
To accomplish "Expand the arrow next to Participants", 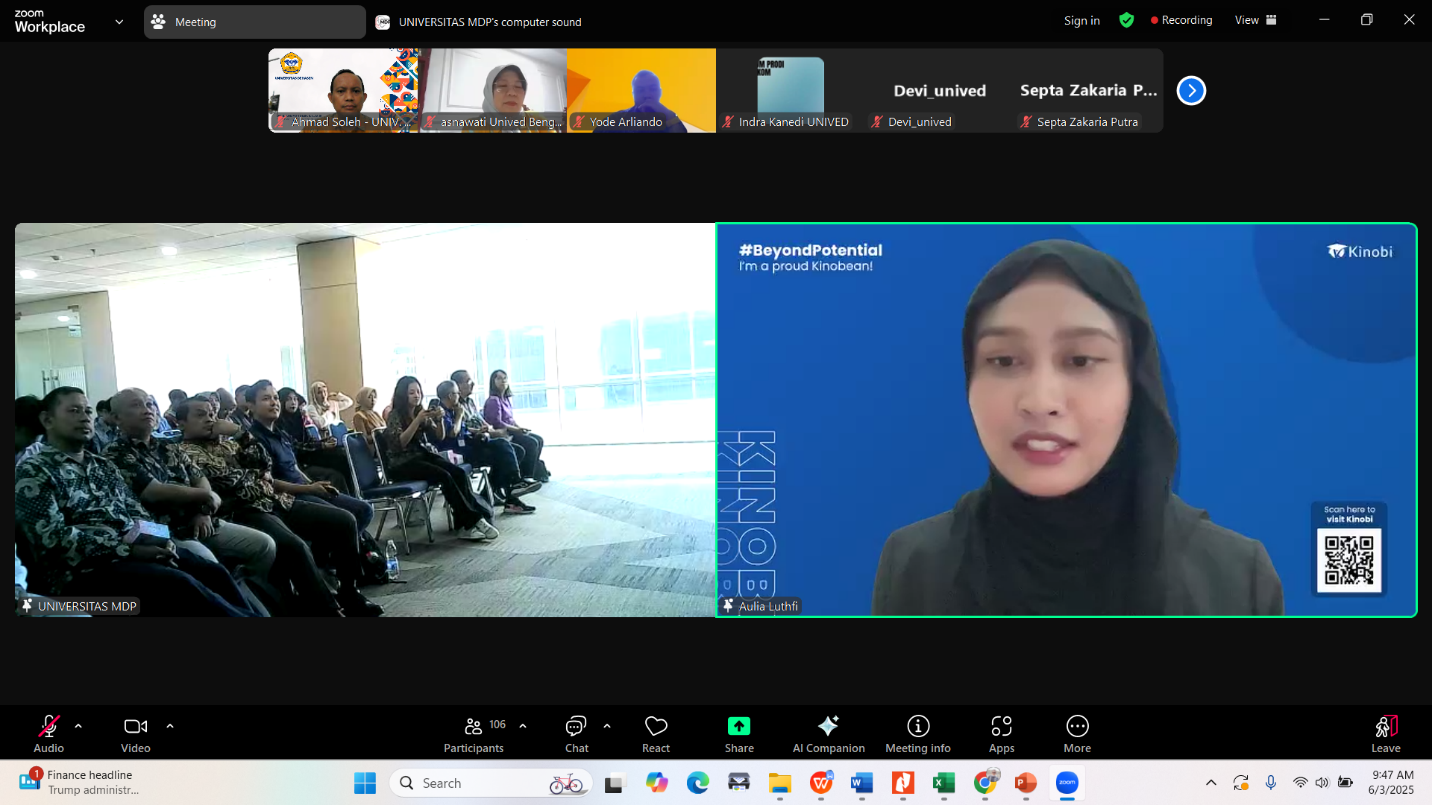I will click(x=522, y=726).
